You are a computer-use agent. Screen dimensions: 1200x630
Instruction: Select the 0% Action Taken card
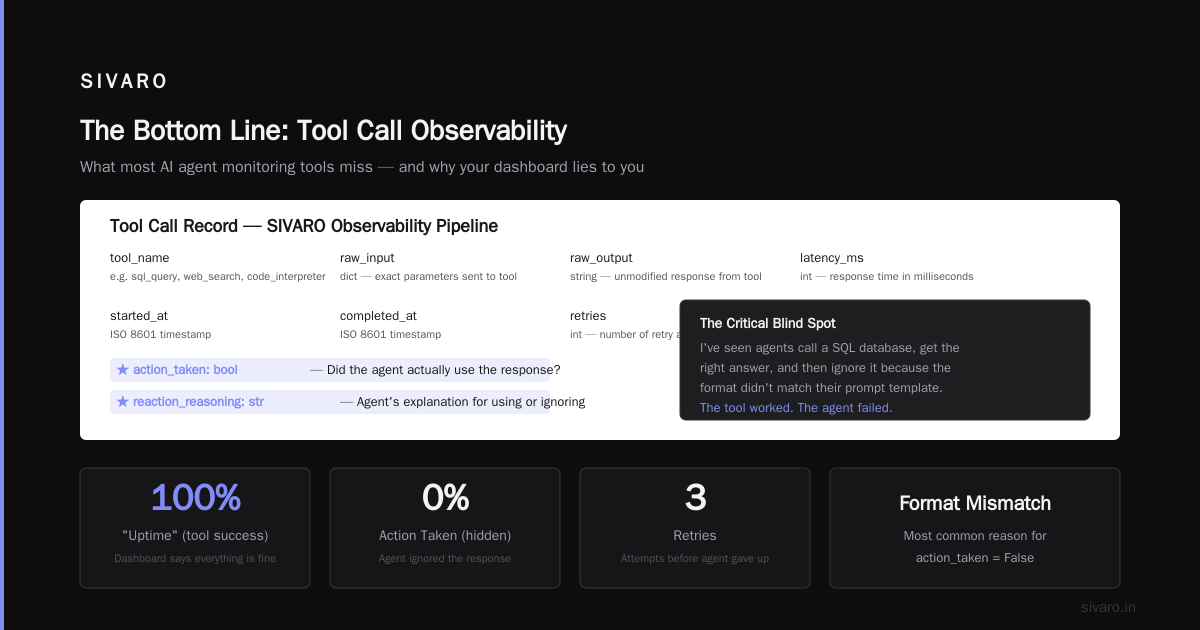pos(445,528)
